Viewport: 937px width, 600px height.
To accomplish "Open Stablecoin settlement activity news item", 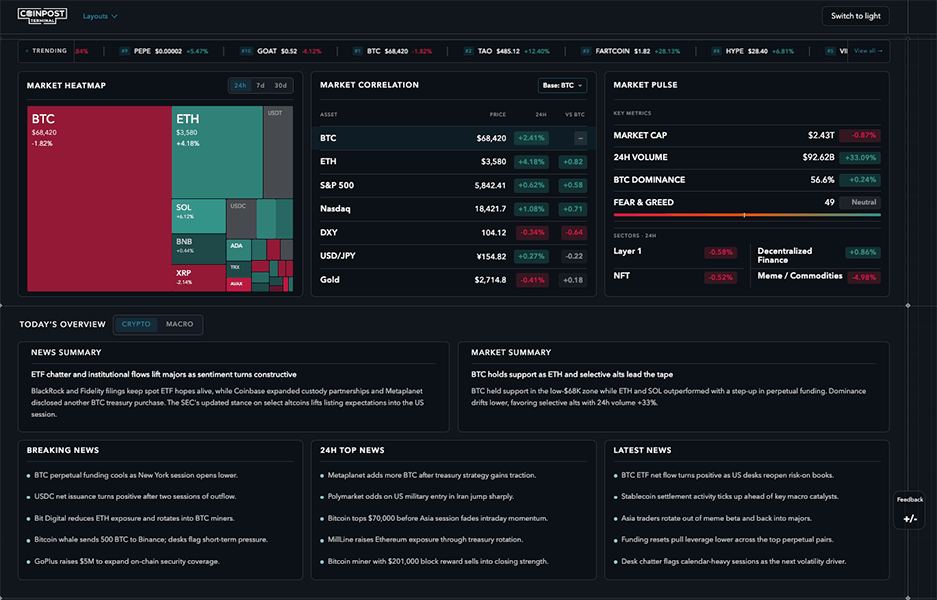I will [x=730, y=497].
